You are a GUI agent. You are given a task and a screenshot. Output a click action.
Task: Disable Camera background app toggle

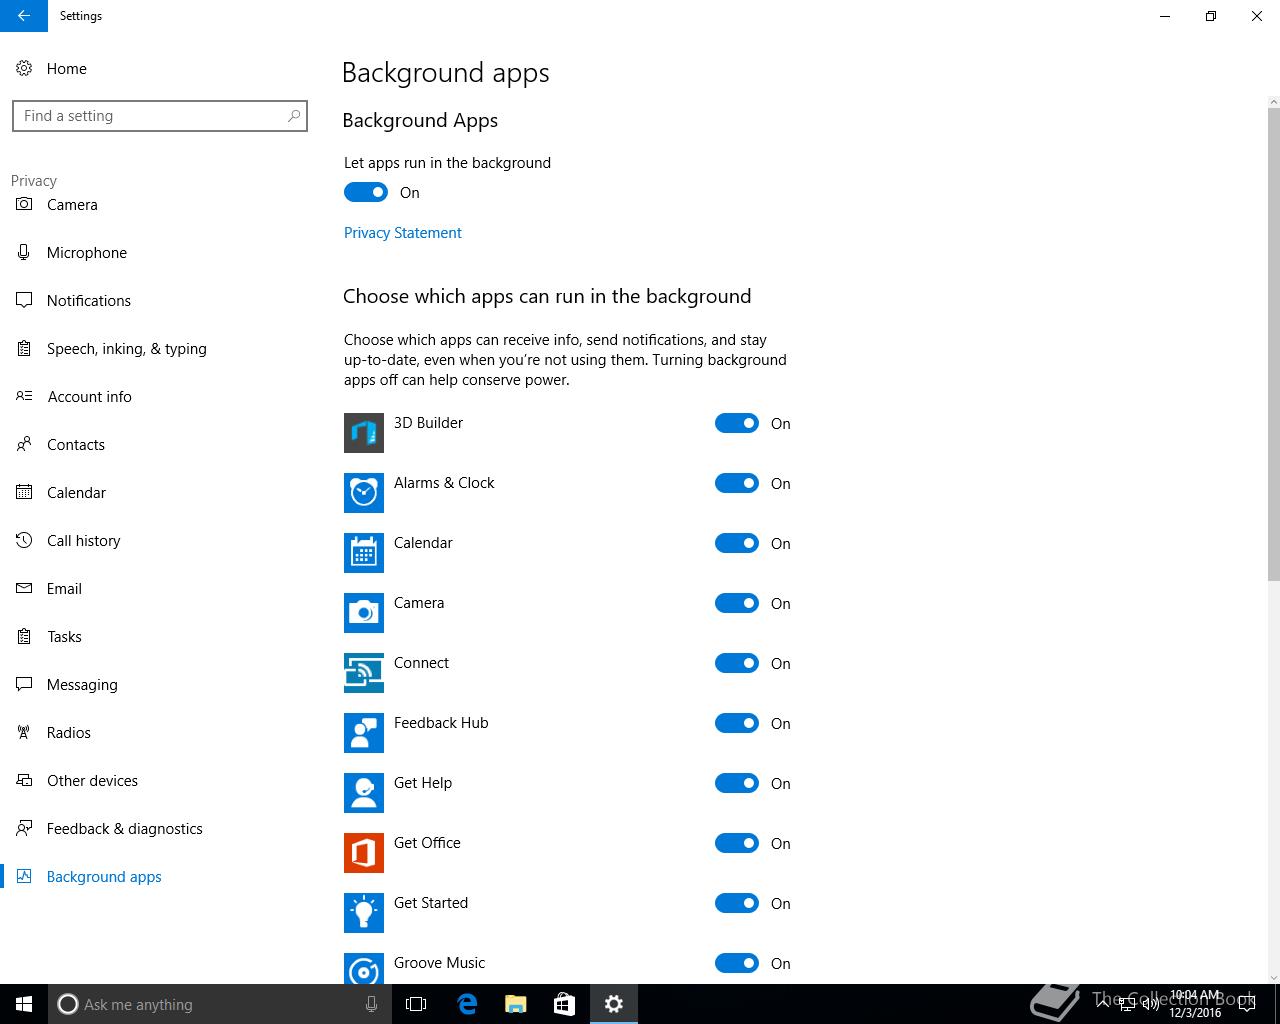pos(737,603)
